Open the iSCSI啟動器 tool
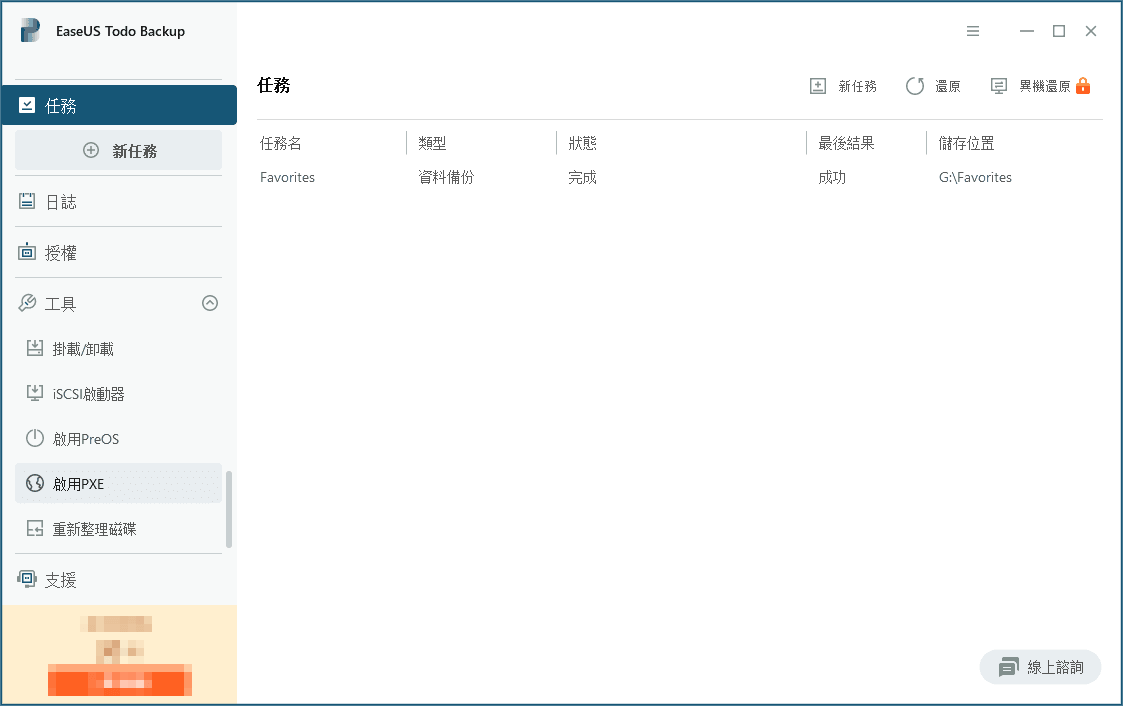 89,393
